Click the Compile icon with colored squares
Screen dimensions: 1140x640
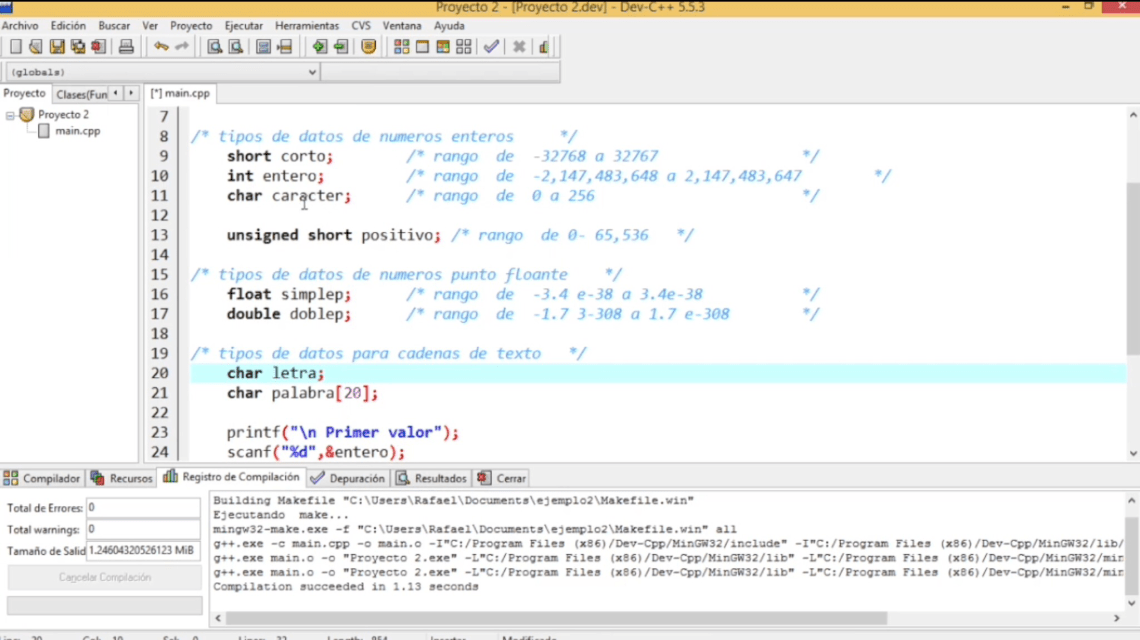(401, 46)
